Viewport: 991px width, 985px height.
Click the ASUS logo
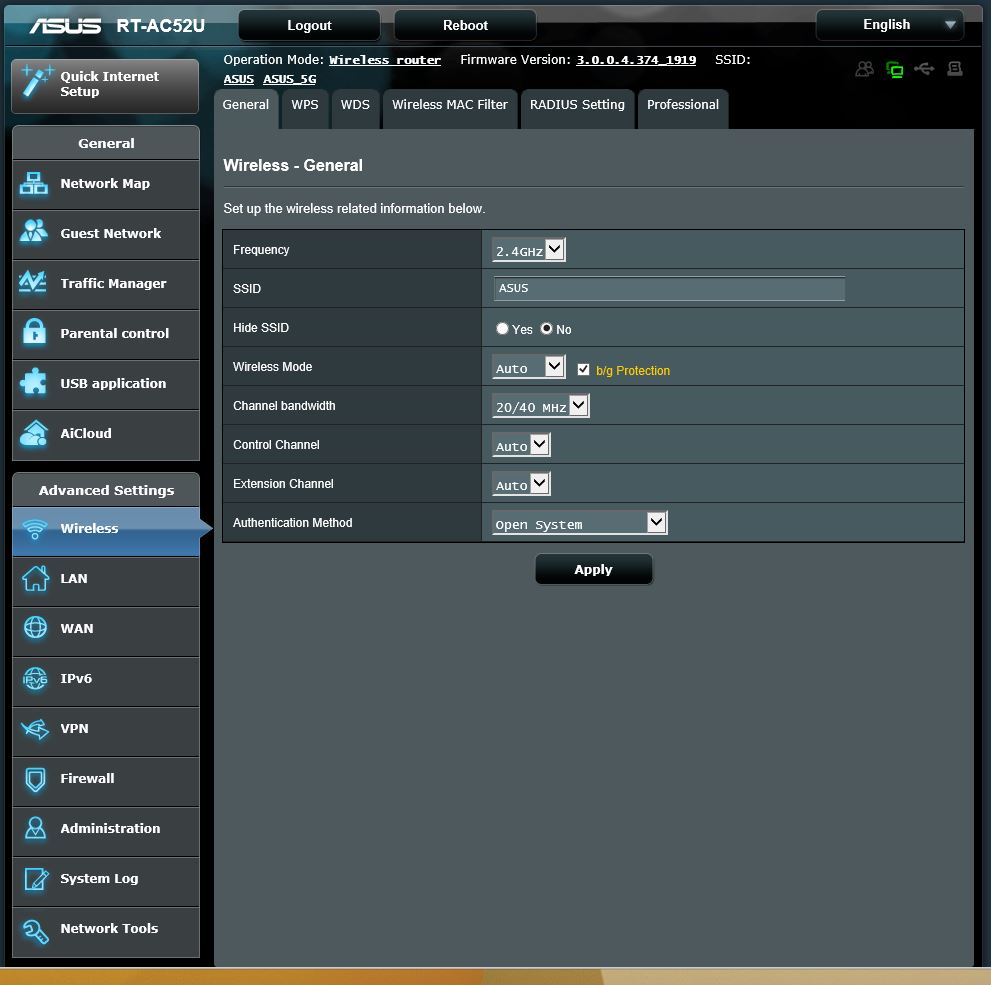tap(65, 25)
